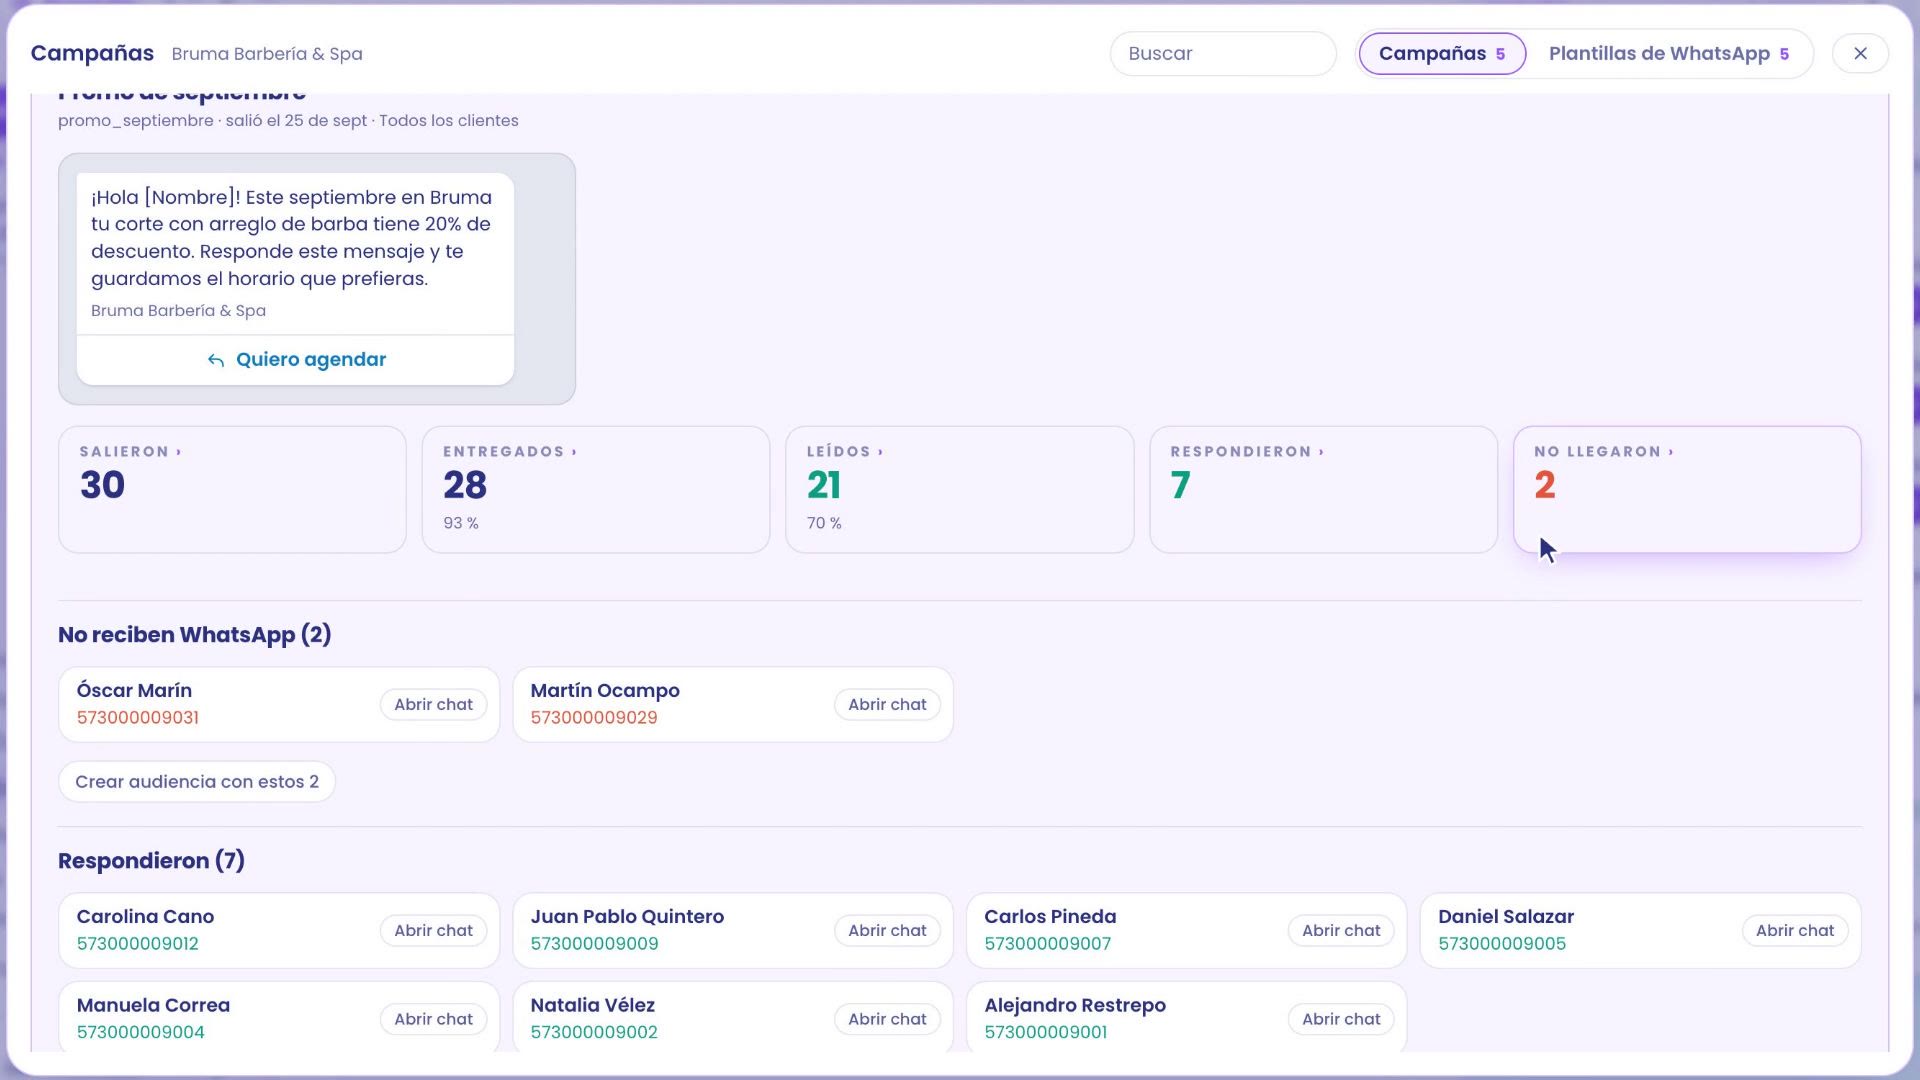
Task: Expand the No llegaron stat card
Action: pyautogui.click(x=1687, y=489)
